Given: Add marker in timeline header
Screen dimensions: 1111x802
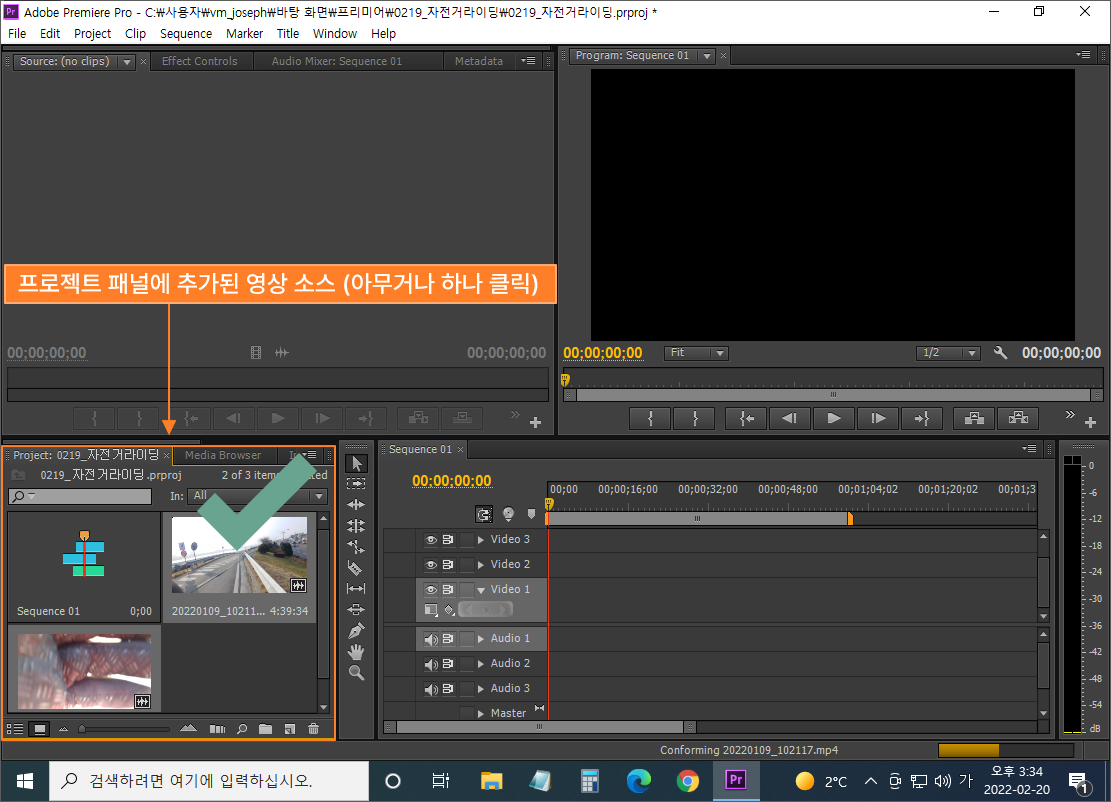Looking at the screenshot, I should click(x=531, y=514).
